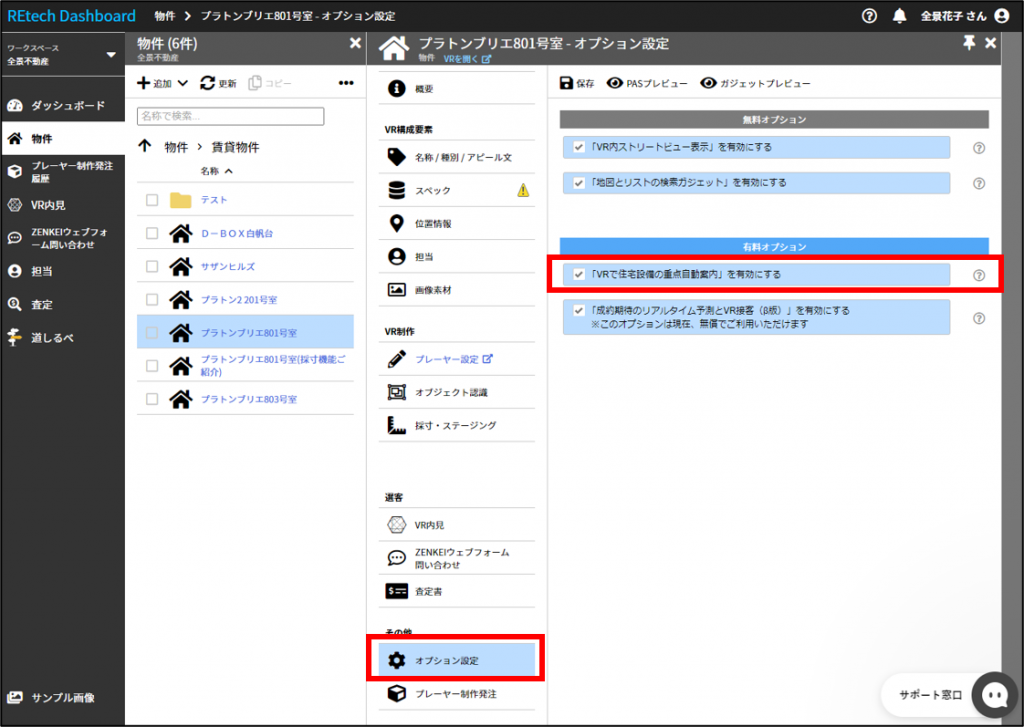Click the コピー copy button
The image size is (1024, 727).
270,83
